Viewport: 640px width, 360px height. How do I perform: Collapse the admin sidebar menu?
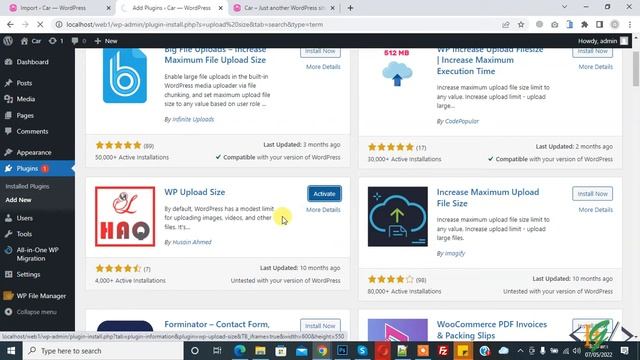[x=36, y=312]
